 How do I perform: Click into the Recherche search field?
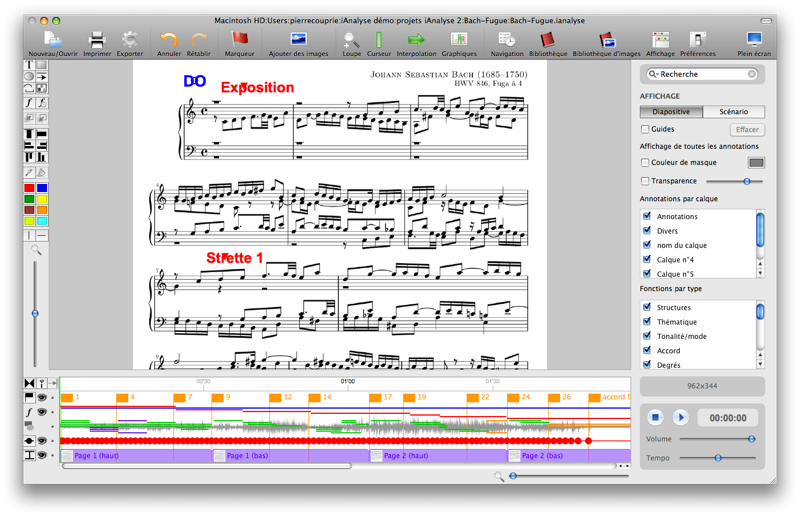(x=703, y=74)
